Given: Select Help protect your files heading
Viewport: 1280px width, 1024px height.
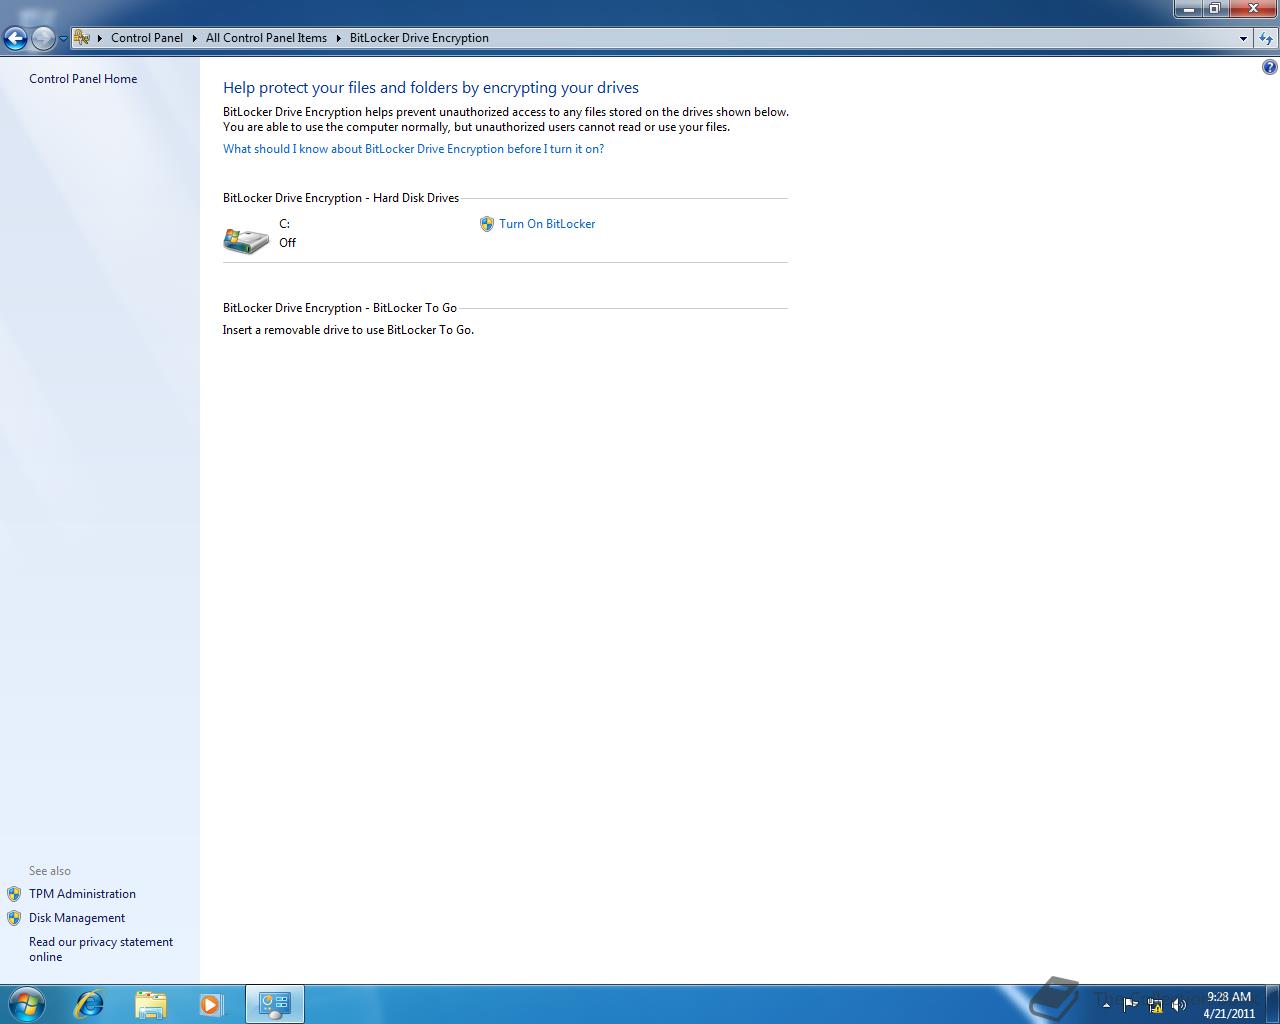Looking at the screenshot, I should [431, 88].
